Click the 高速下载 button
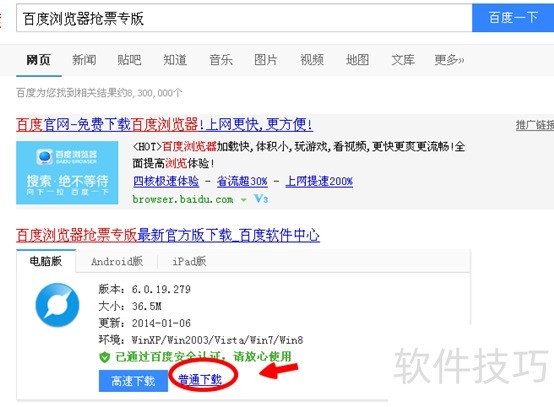 pos(133,381)
